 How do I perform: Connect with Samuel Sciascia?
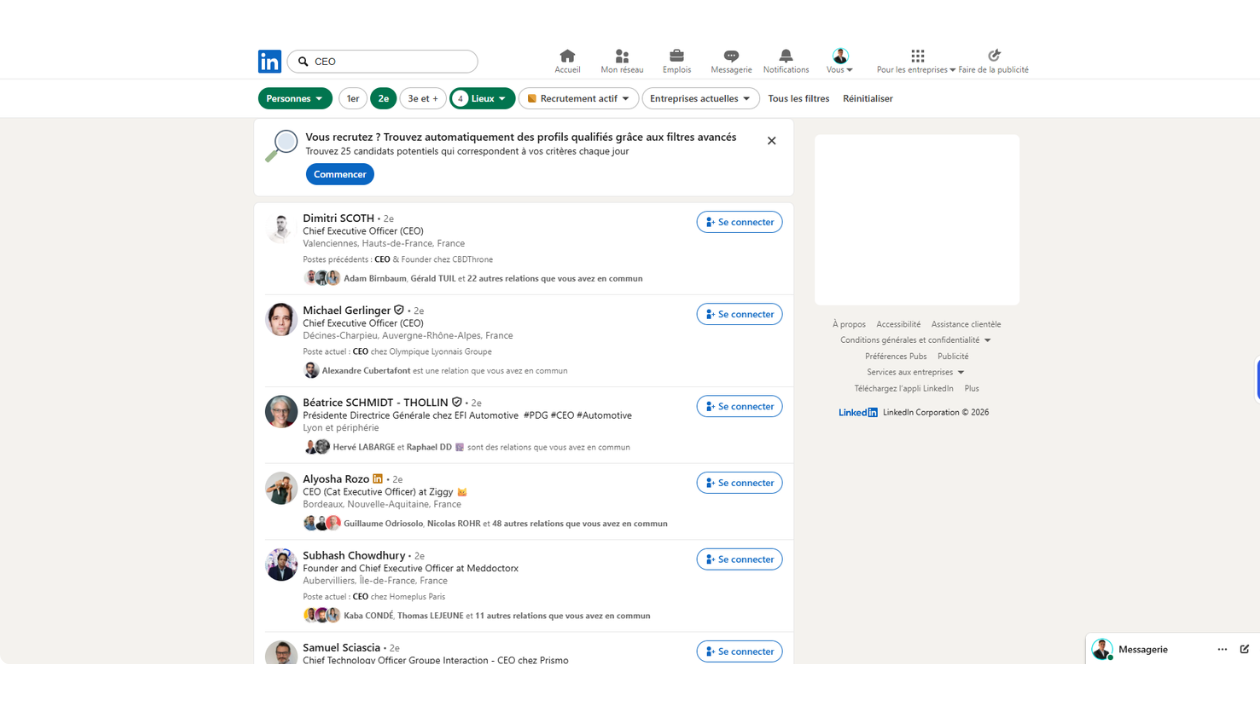pyautogui.click(x=739, y=651)
